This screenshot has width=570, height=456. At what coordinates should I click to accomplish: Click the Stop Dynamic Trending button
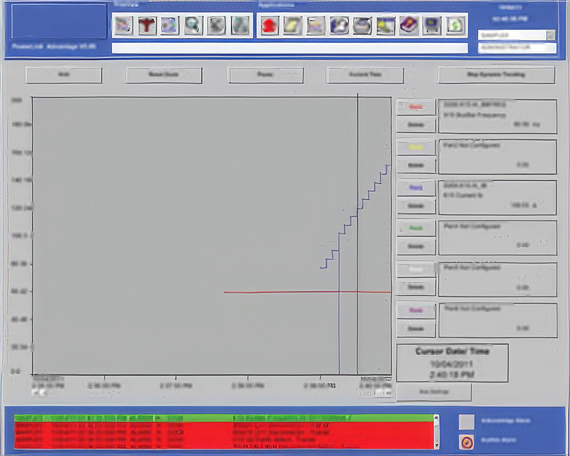[x=496, y=75]
